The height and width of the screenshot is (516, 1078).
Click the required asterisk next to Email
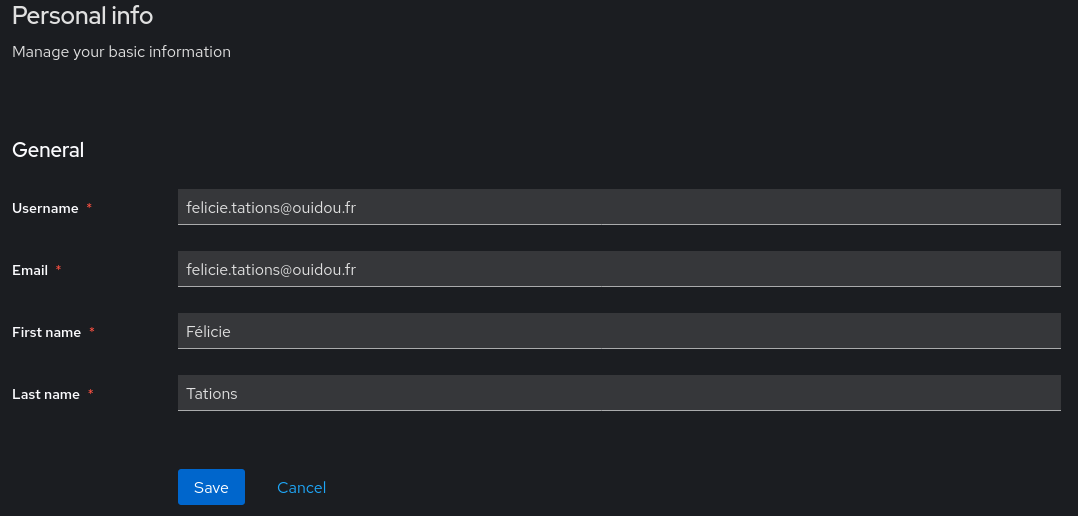(58, 269)
